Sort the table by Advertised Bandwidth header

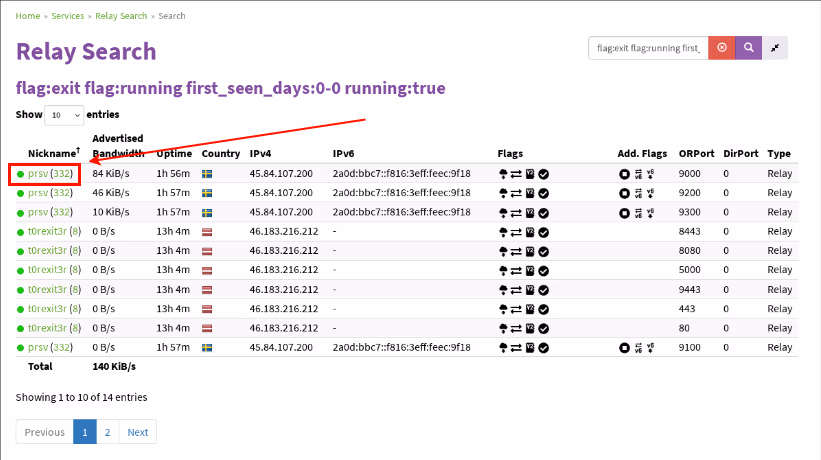click(x=118, y=146)
